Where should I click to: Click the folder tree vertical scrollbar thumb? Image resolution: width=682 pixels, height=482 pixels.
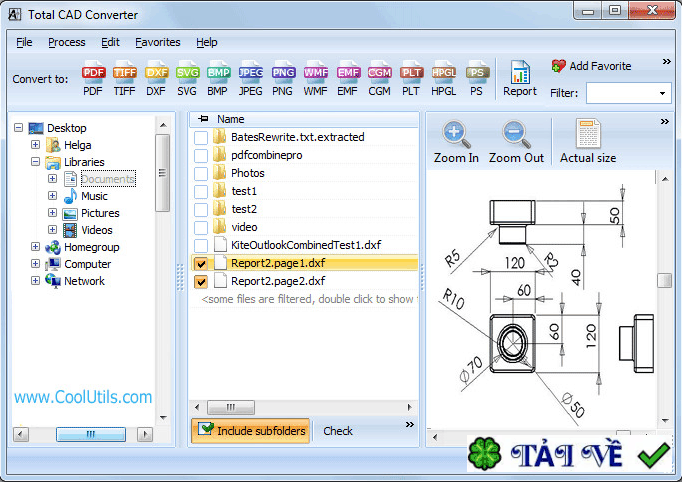click(x=163, y=173)
